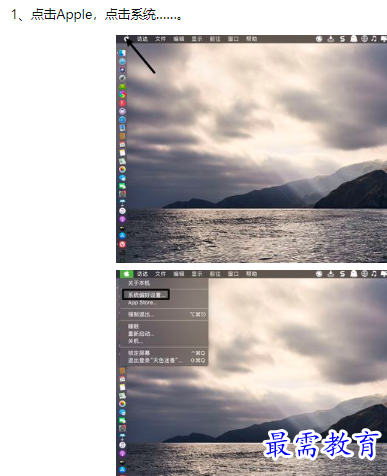Open 前往 menu in the upper screenshot

pos(215,39)
